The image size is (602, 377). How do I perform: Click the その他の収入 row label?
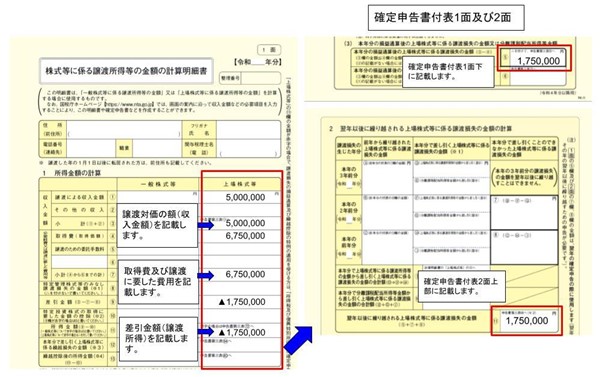(79, 210)
